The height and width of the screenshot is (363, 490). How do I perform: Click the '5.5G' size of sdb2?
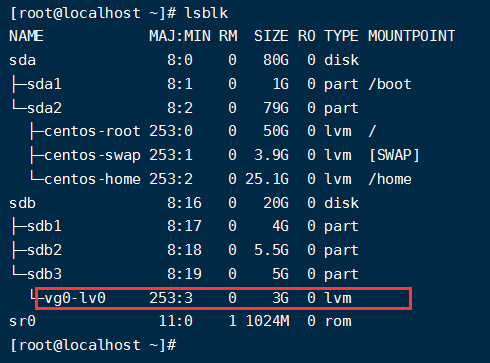point(271,250)
